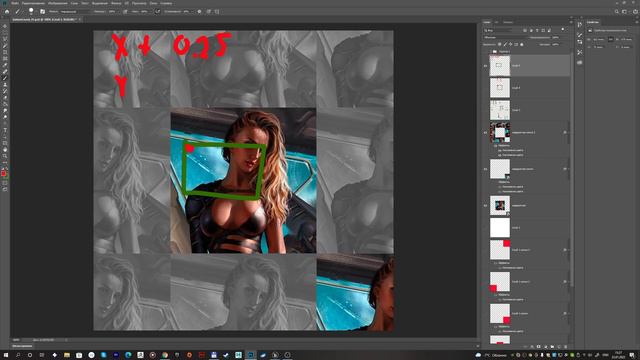Filter layers by type layer icon
640x360 pixels.
pos(537,30)
